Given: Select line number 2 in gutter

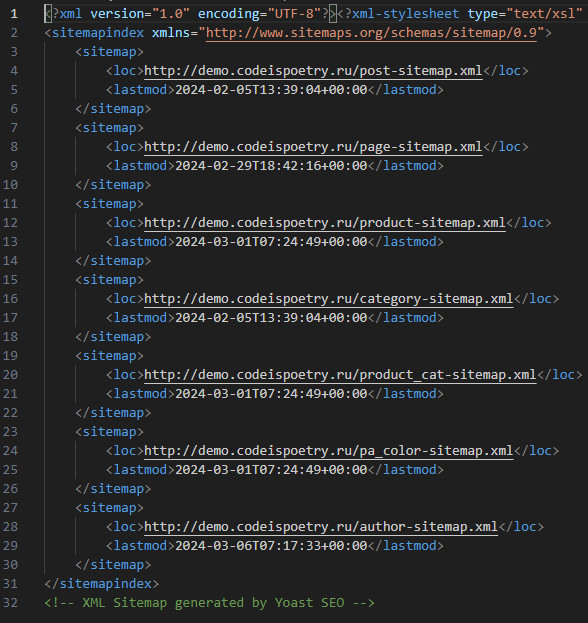Looking at the screenshot, I should pyautogui.click(x=14, y=33).
